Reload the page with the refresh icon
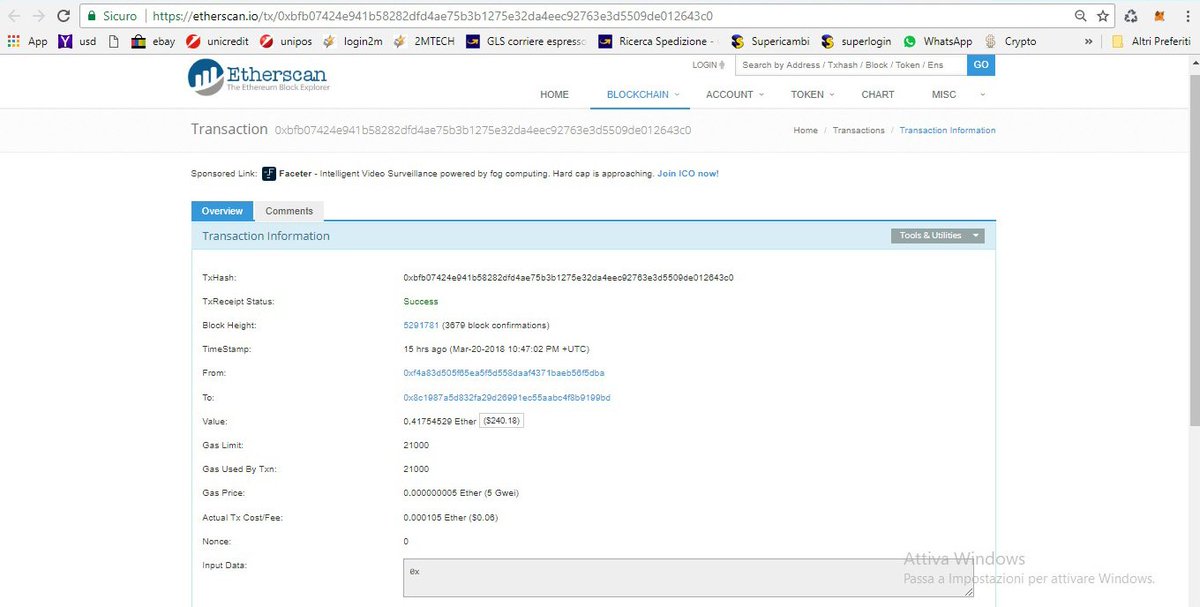The height and width of the screenshot is (607, 1200). (x=63, y=16)
